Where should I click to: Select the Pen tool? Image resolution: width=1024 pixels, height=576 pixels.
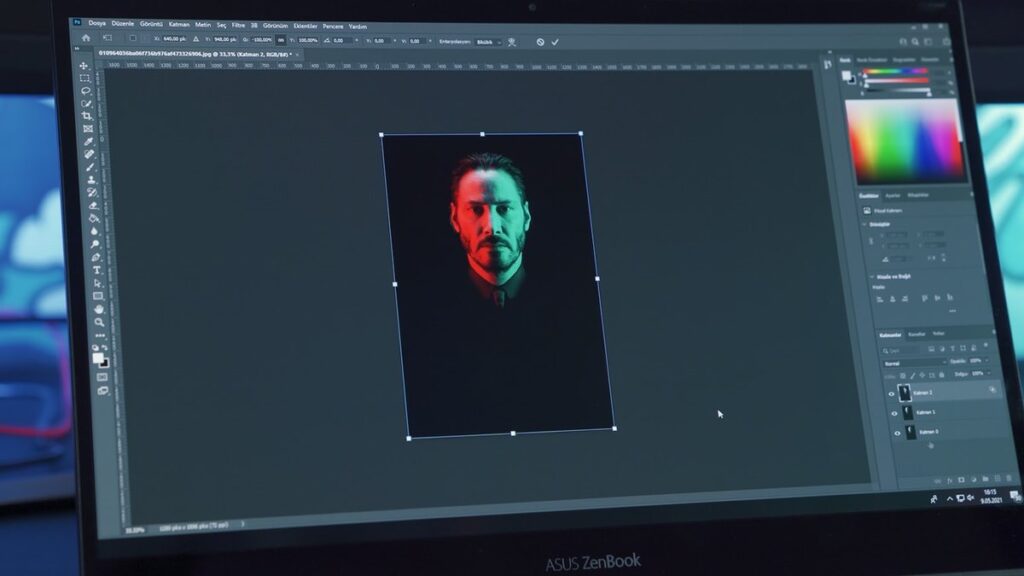pos(96,257)
